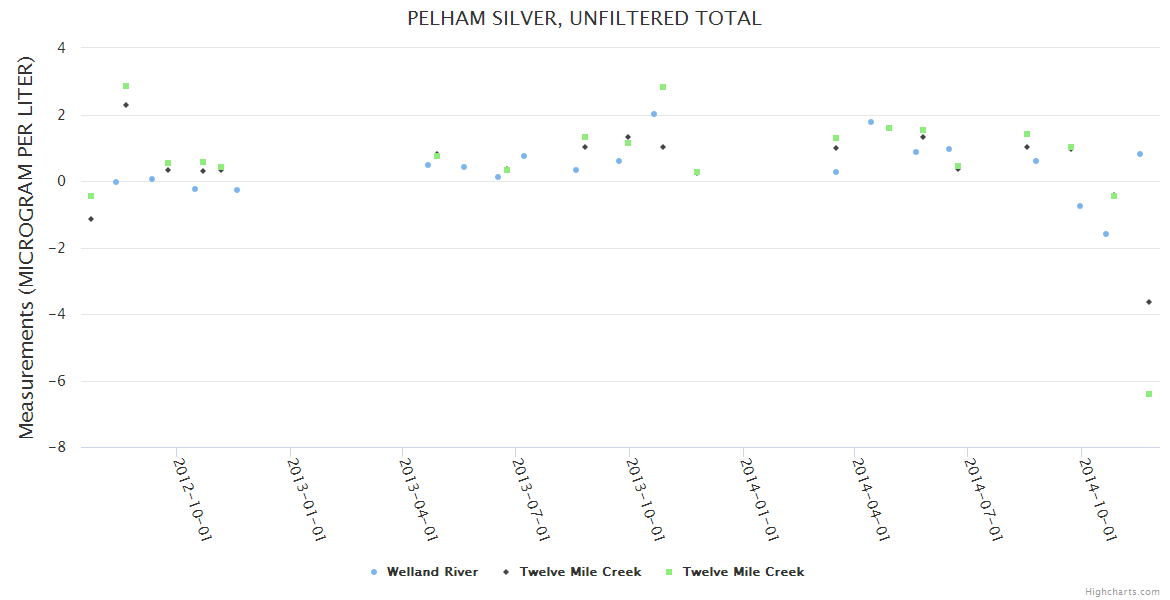Click the Measurements y-axis title
Screen dimensions: 1170x600
tap(27, 247)
